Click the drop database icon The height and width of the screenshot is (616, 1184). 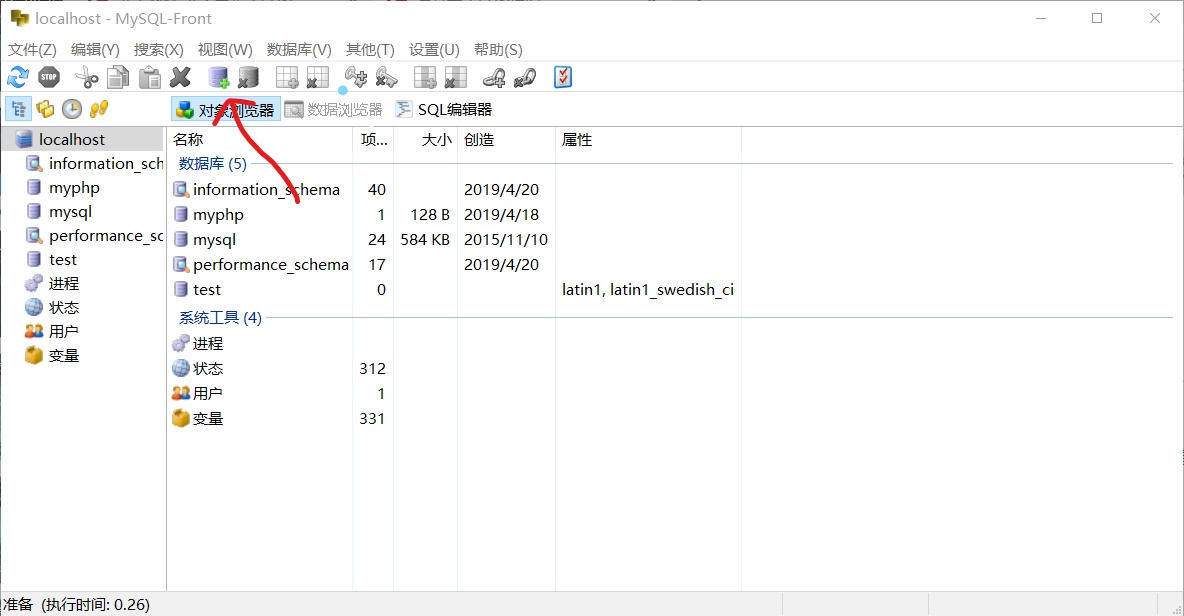[x=248, y=77]
